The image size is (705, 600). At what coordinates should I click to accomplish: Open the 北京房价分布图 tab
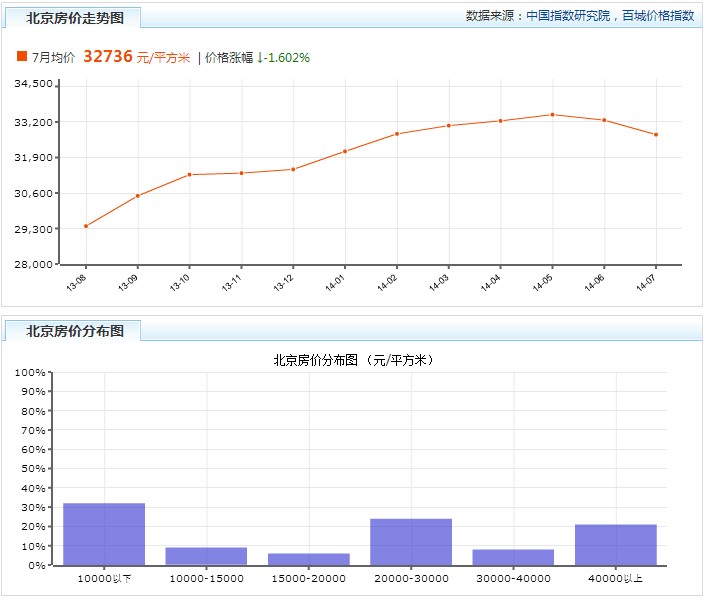click(73, 331)
